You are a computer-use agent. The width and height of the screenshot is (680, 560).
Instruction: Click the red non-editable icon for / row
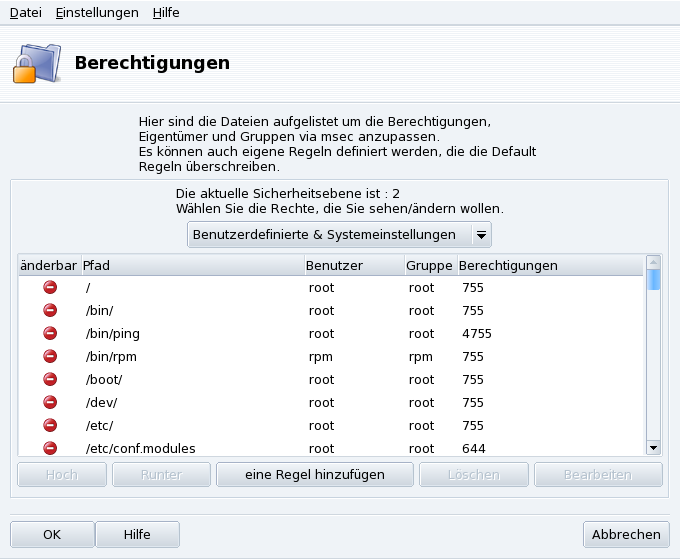pyautogui.click(x=50, y=287)
